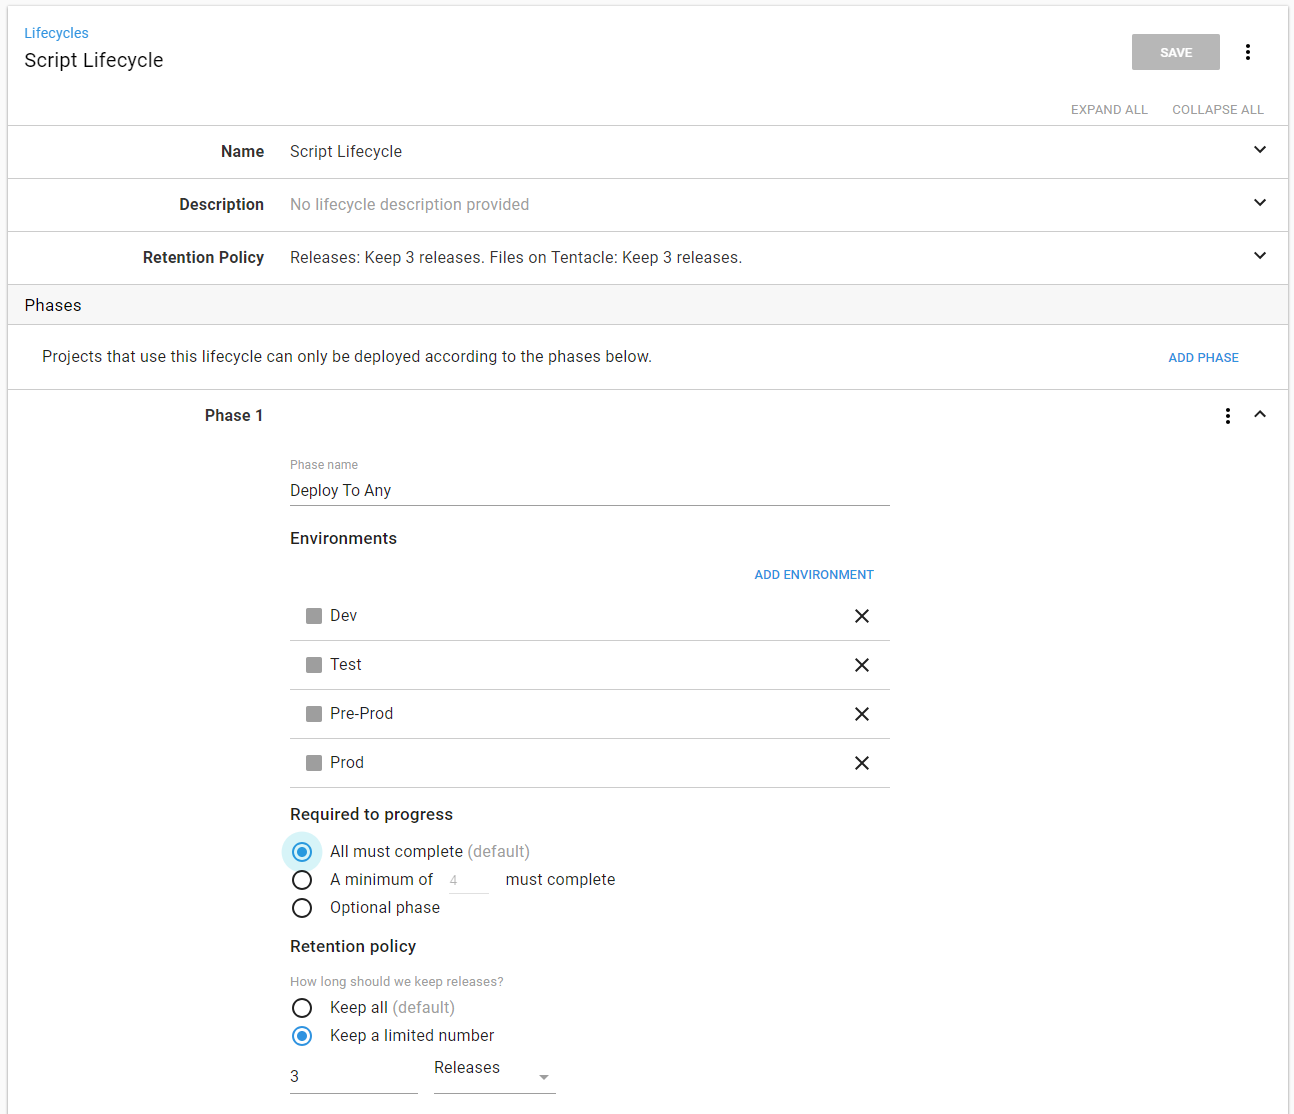Remove the Prod environment from the phase
Viewport: 1294px width, 1114px height.
pyautogui.click(x=861, y=763)
